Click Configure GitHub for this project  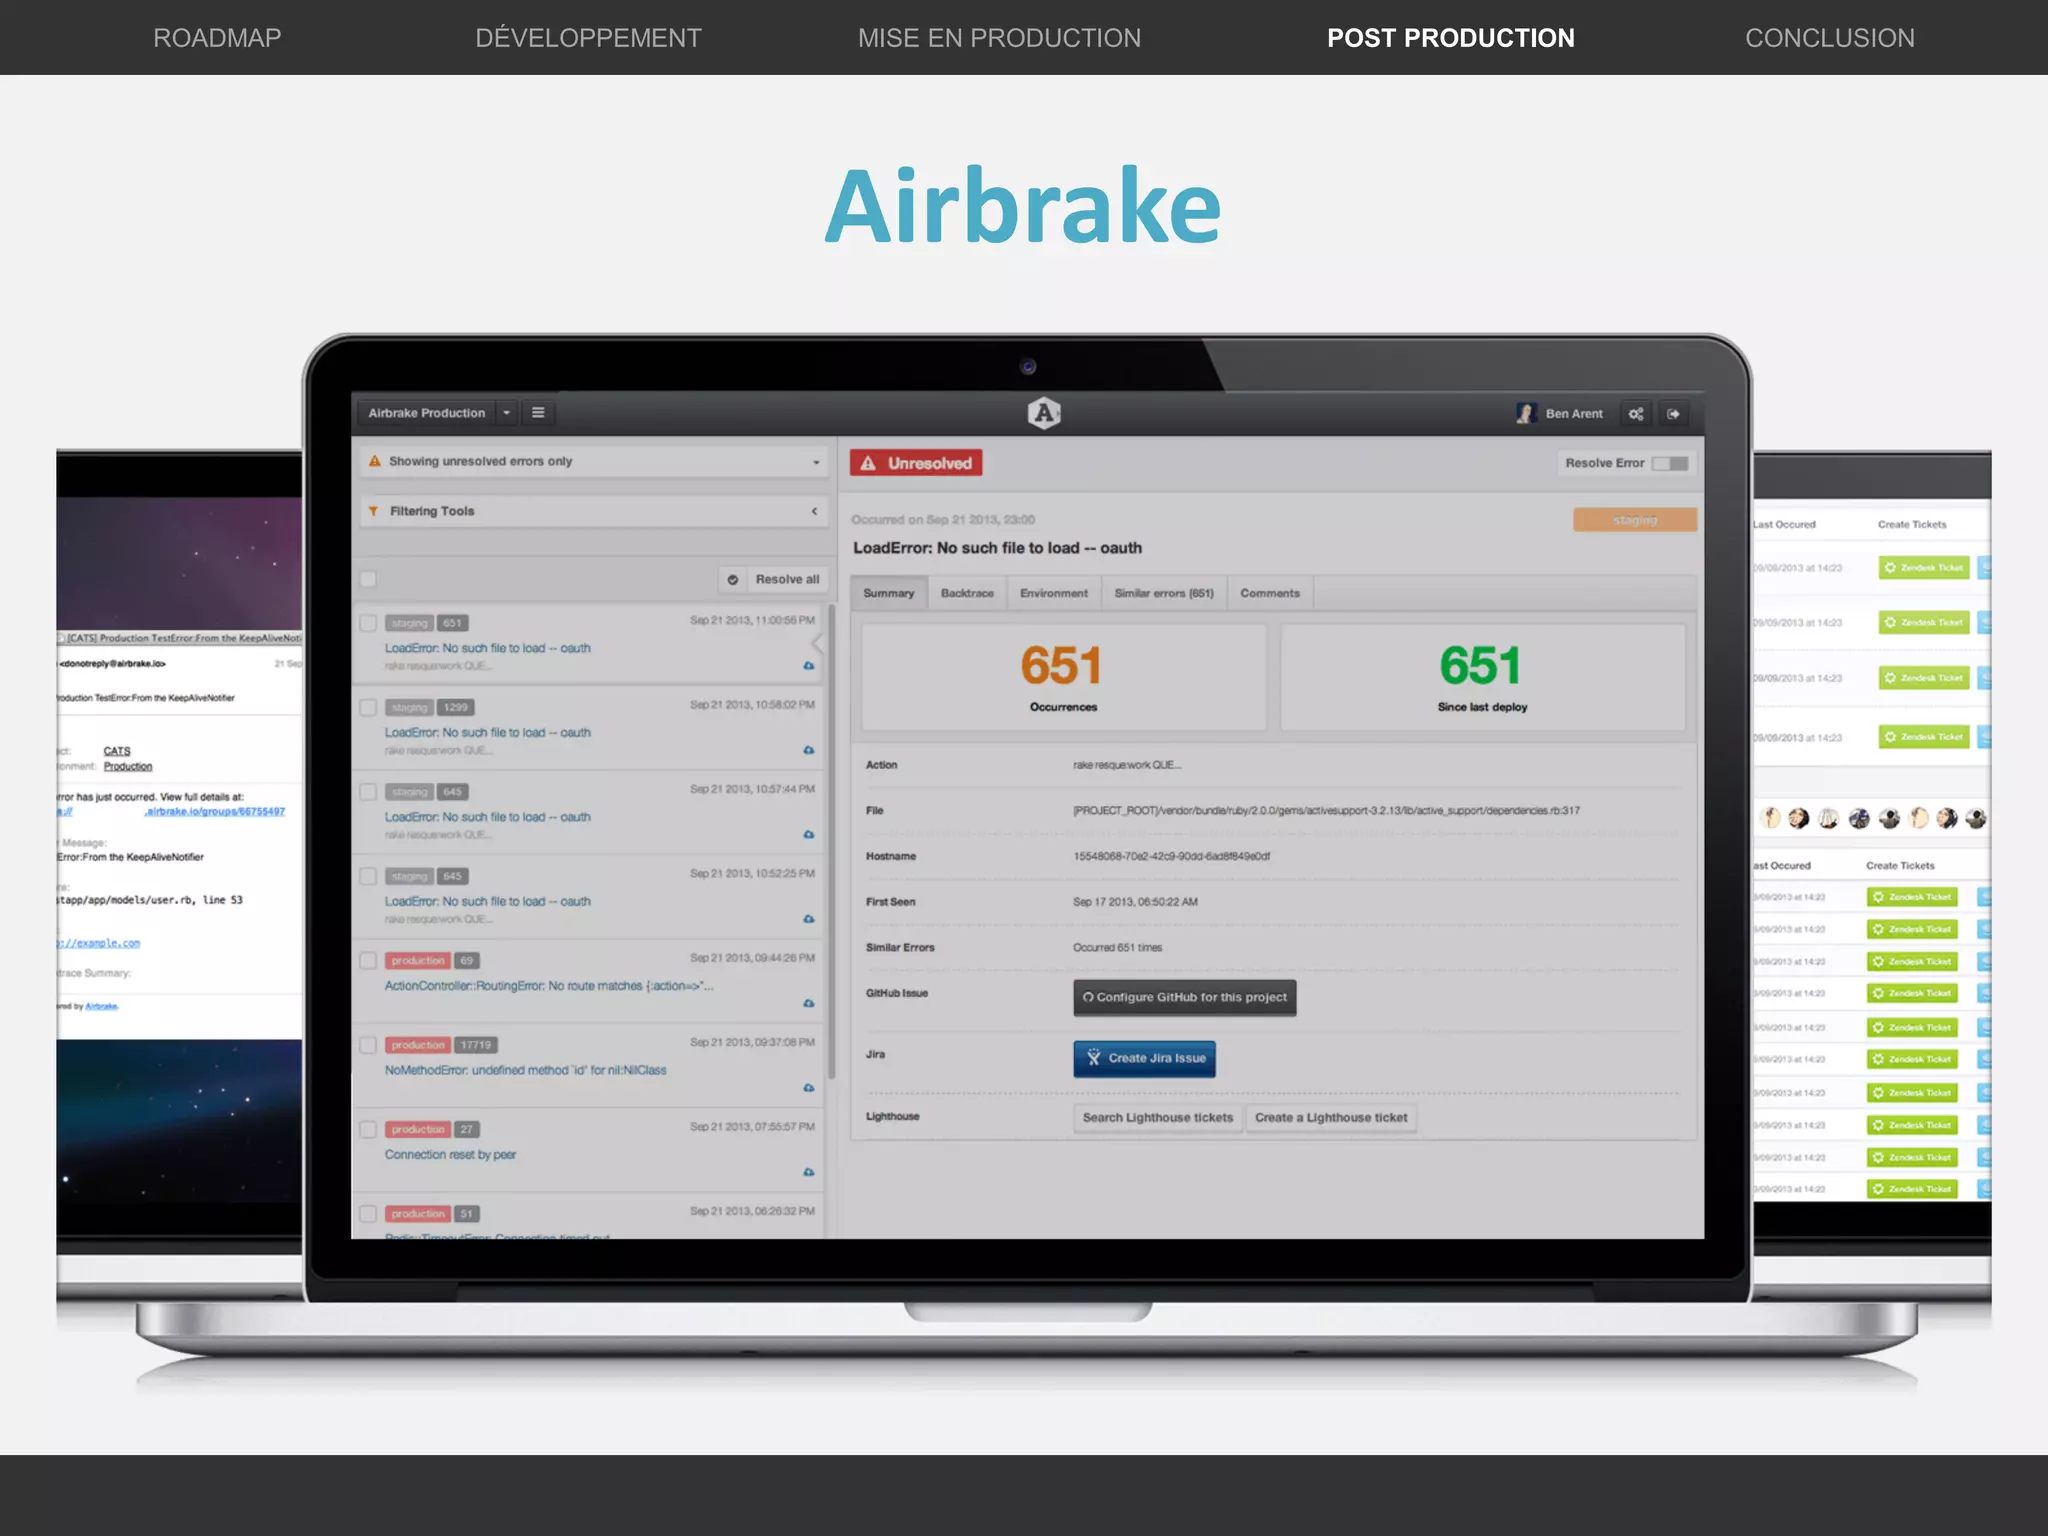click(1185, 998)
